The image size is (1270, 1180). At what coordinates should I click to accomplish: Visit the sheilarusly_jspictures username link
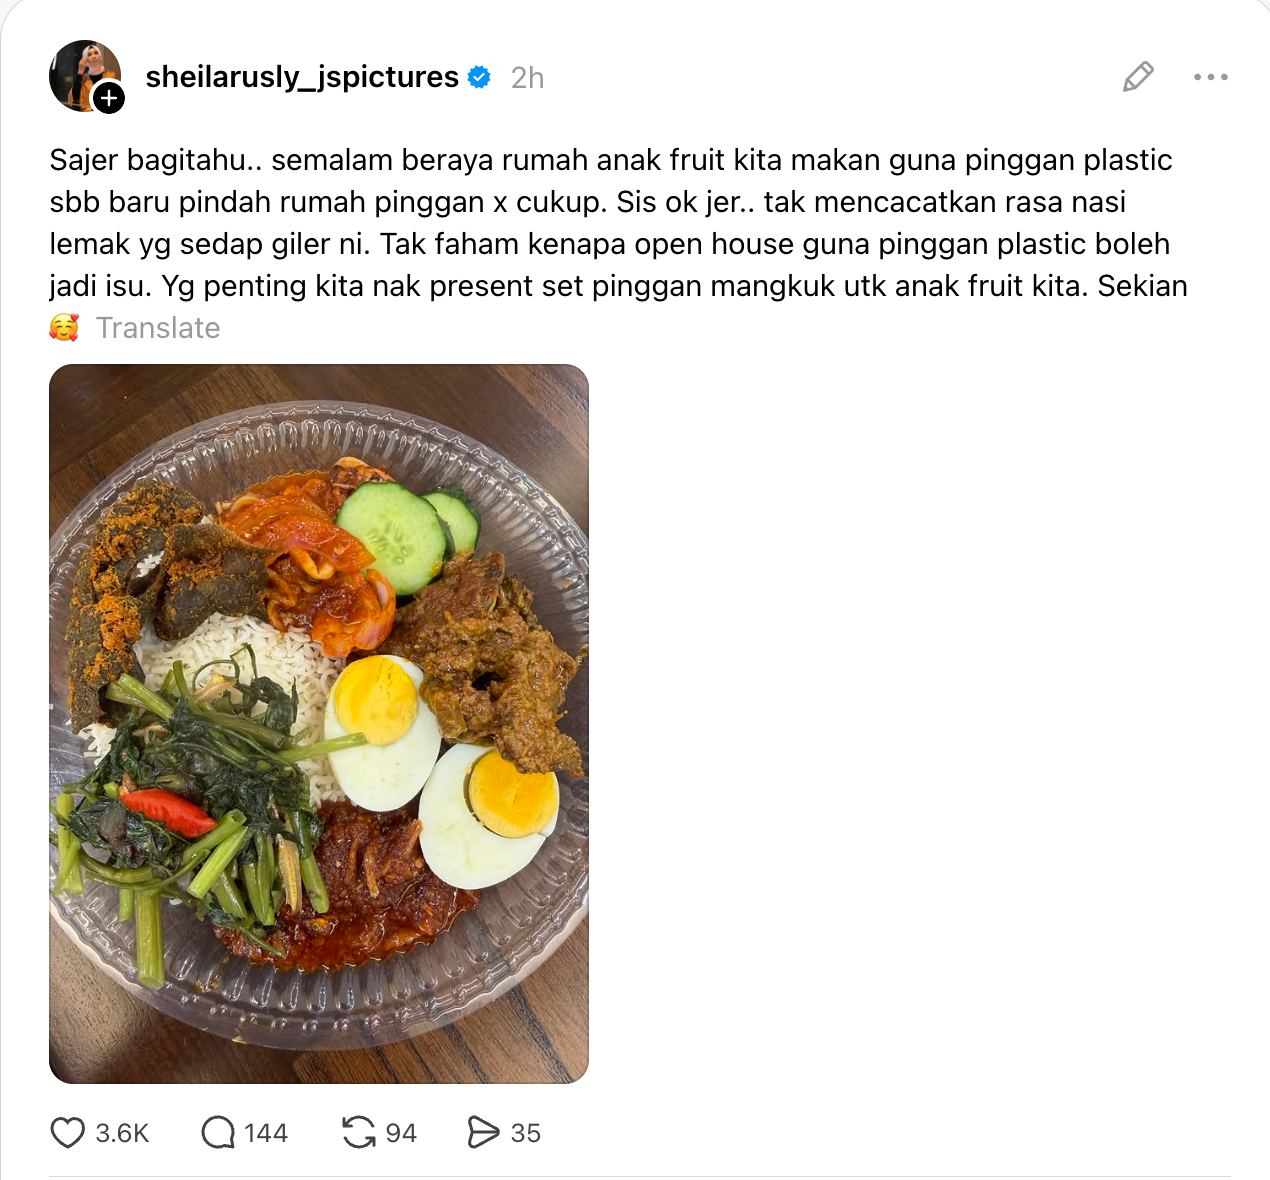pyautogui.click(x=302, y=77)
